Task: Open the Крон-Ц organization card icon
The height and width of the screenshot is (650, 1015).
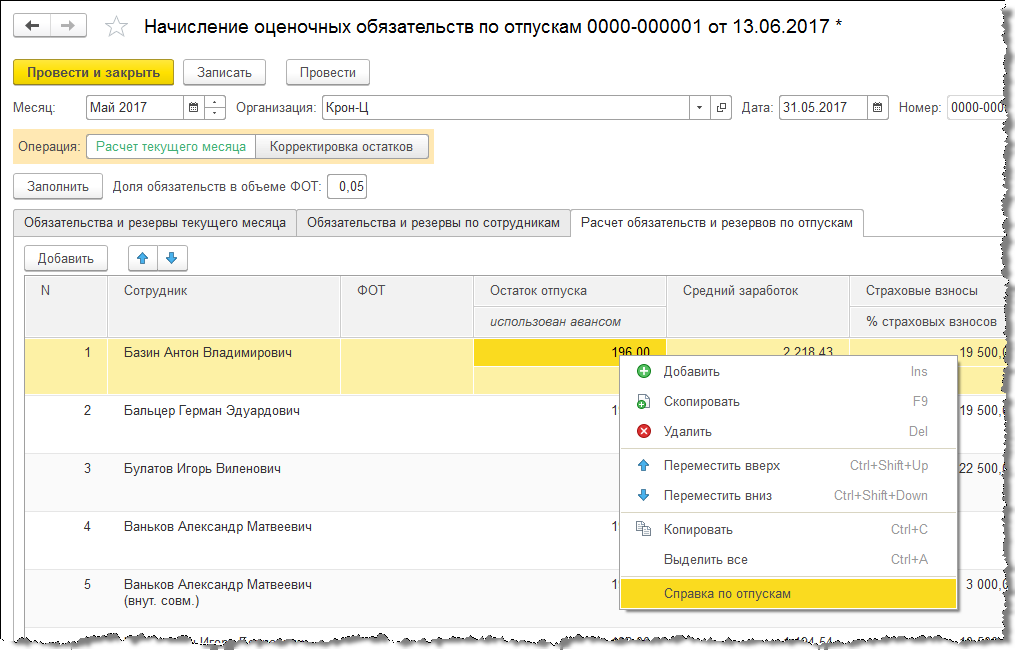Action: coord(720,107)
